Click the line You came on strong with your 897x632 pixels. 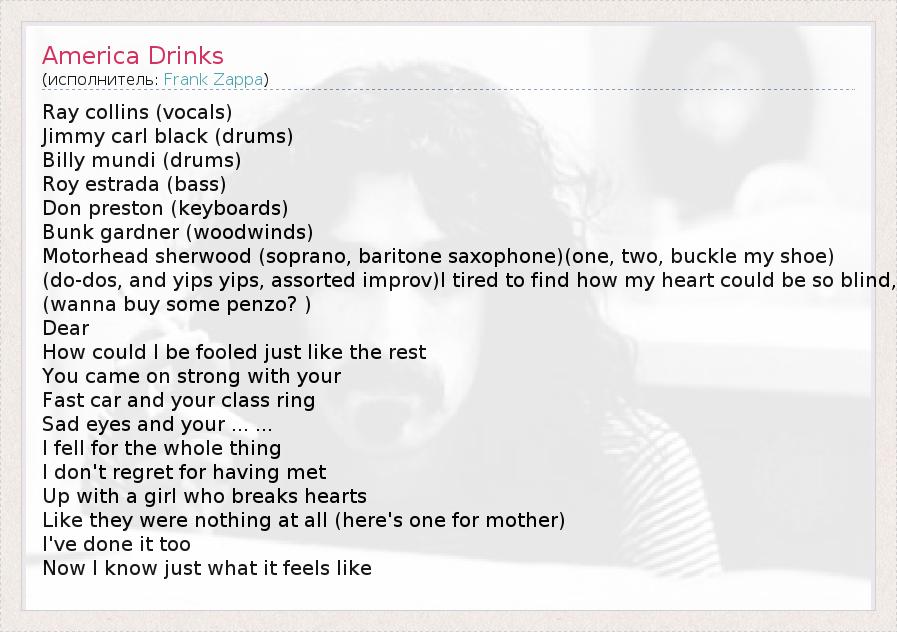[191, 376]
